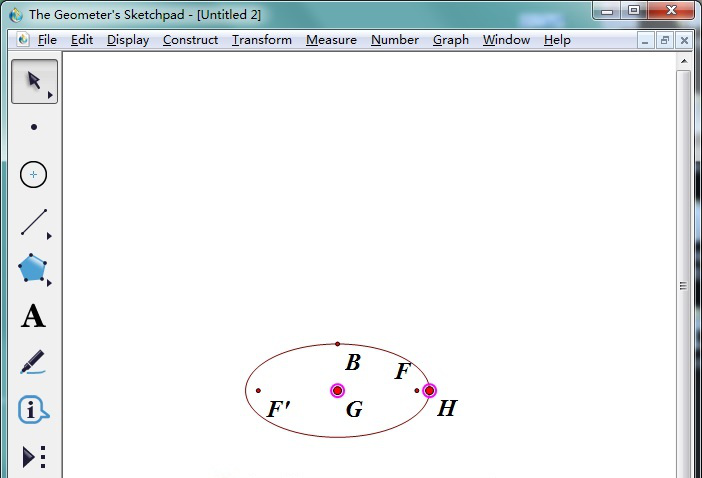
Task: Open the Number menu
Action: pyautogui.click(x=395, y=40)
